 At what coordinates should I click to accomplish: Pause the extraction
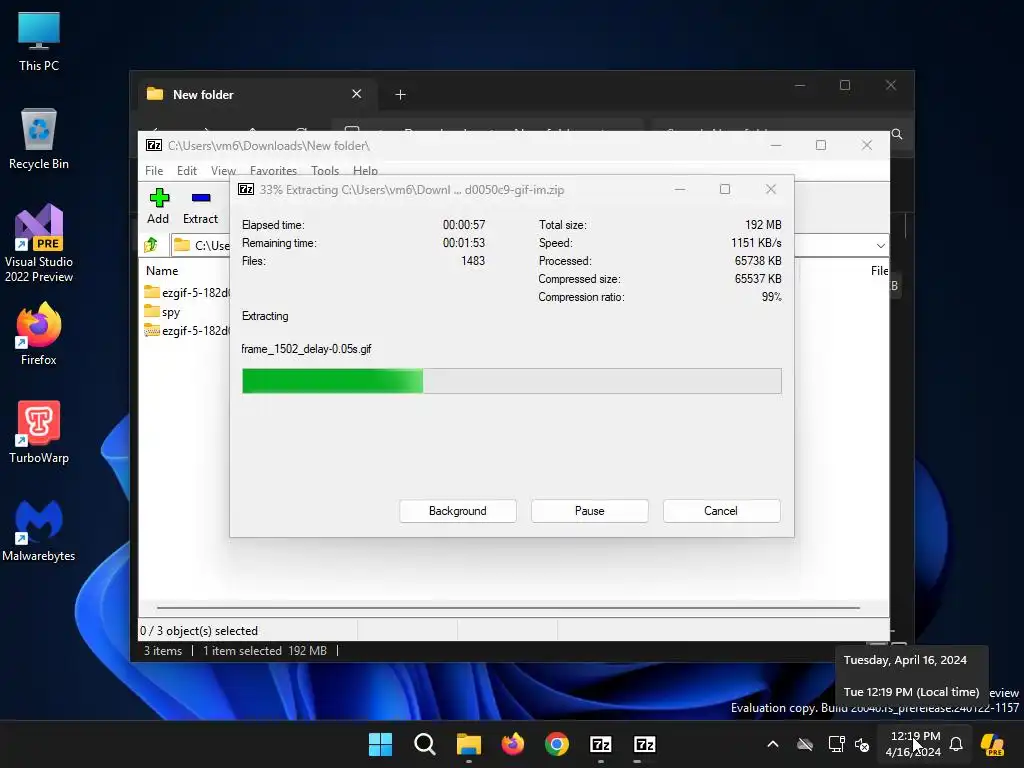[x=590, y=511]
